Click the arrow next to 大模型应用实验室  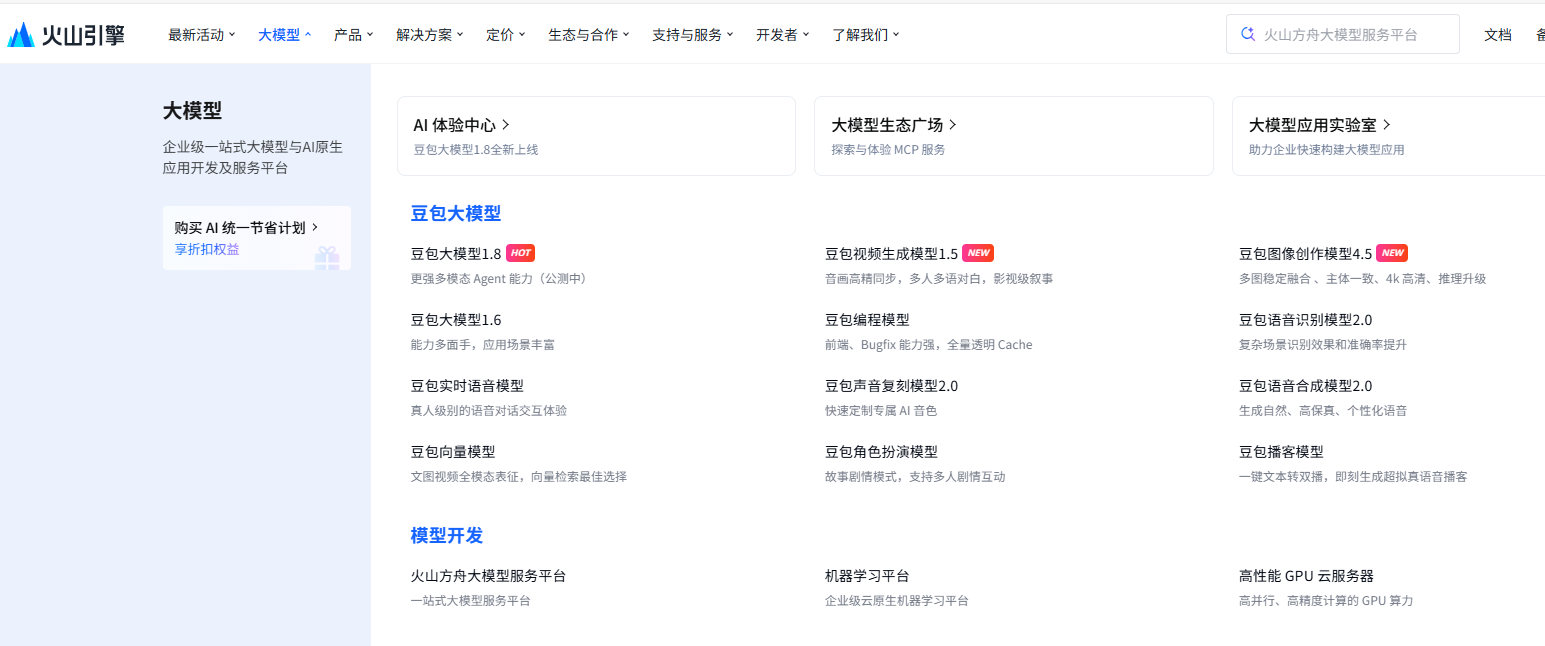pos(1387,125)
